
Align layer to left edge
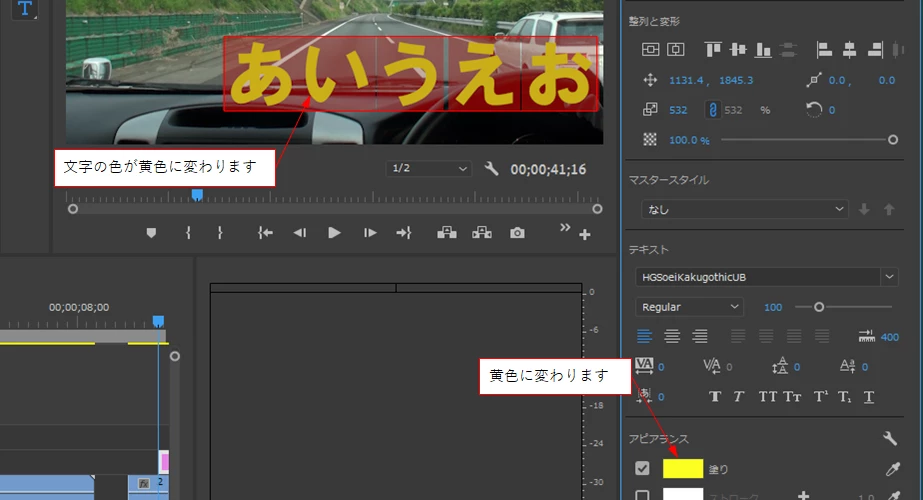824,49
